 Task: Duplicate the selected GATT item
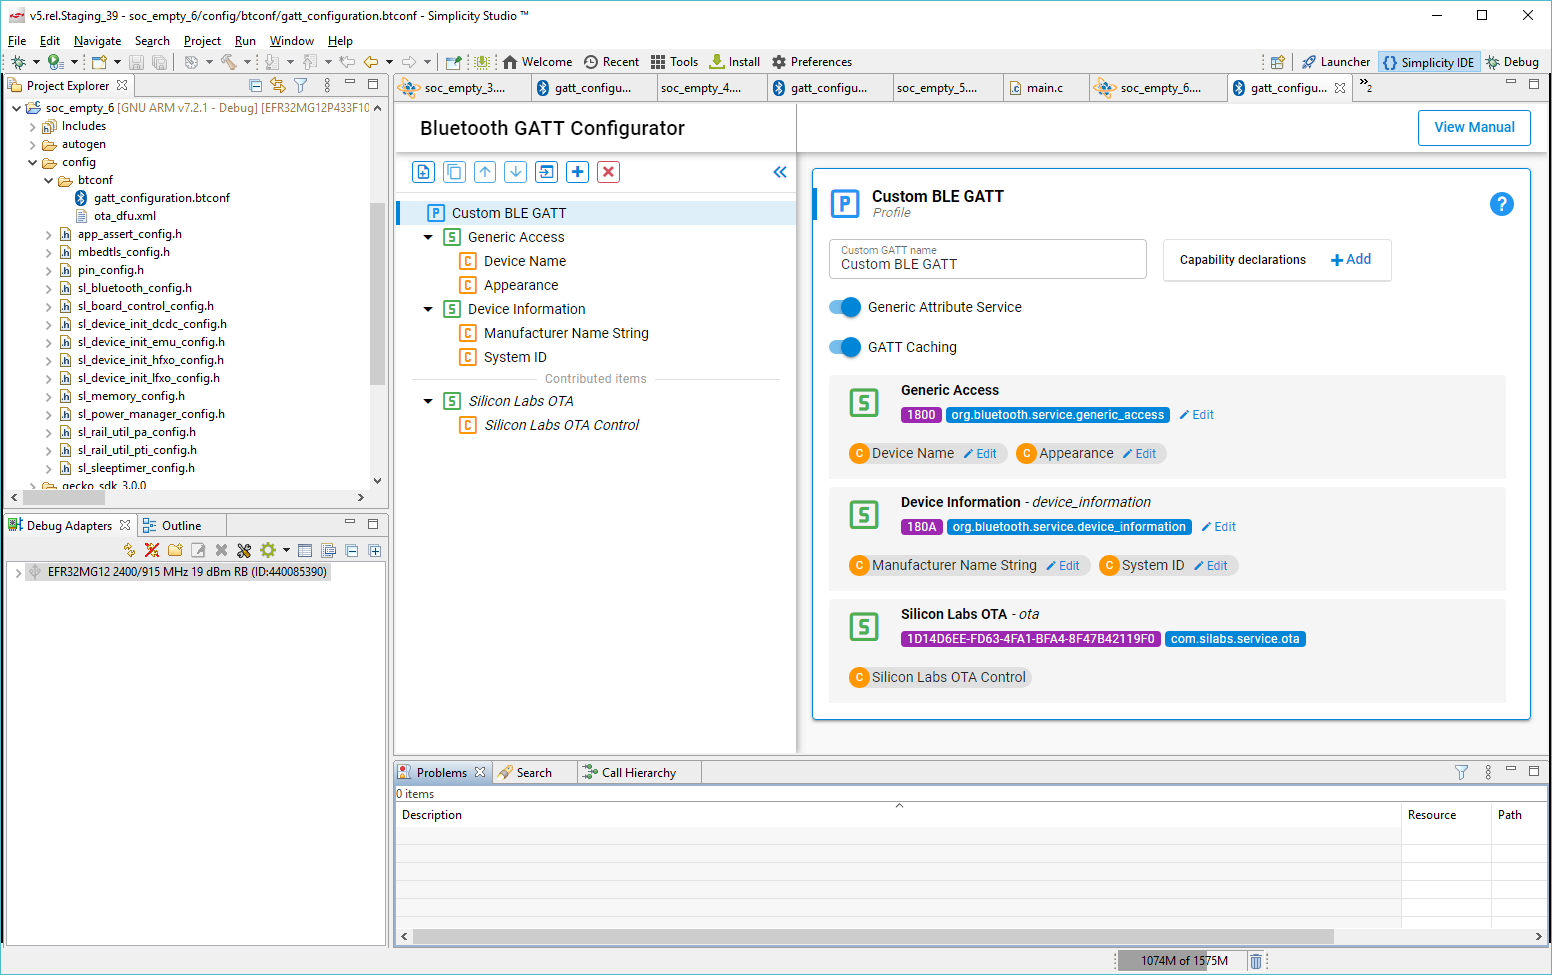pos(454,171)
